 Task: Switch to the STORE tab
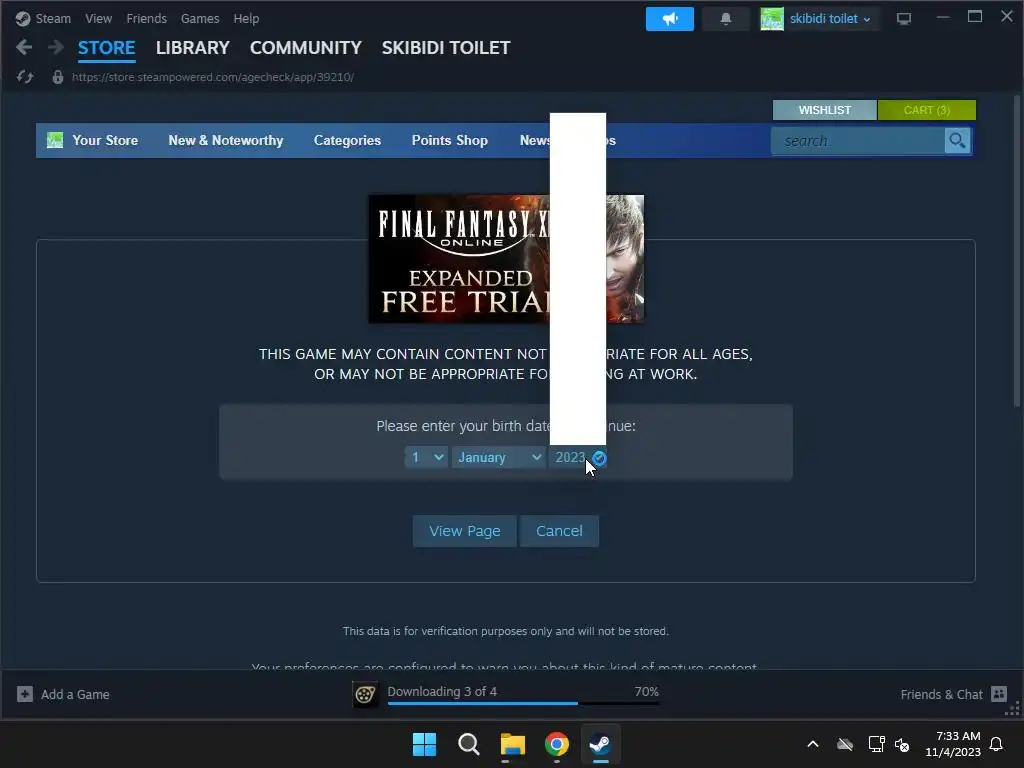click(106, 48)
